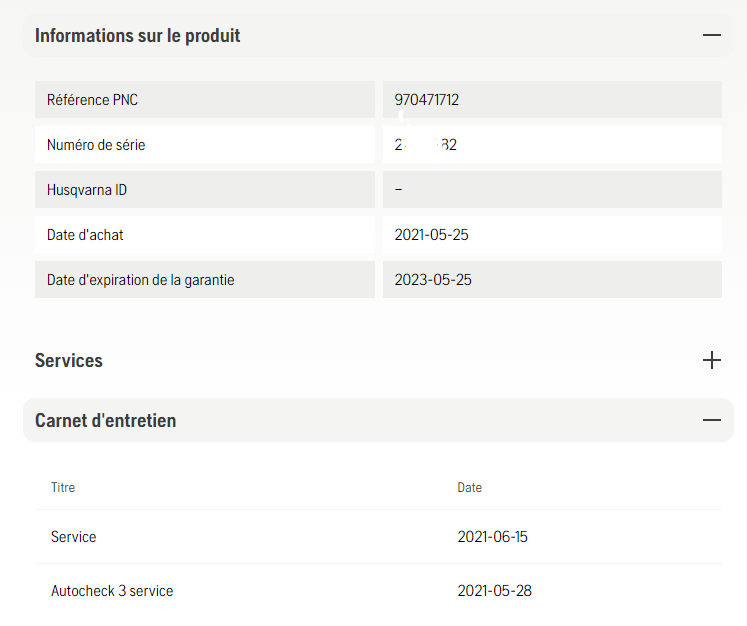Open the Autocheck 3 service entry
Image resolution: width=747 pixels, height=626 pixels.
pyautogui.click(x=112, y=591)
